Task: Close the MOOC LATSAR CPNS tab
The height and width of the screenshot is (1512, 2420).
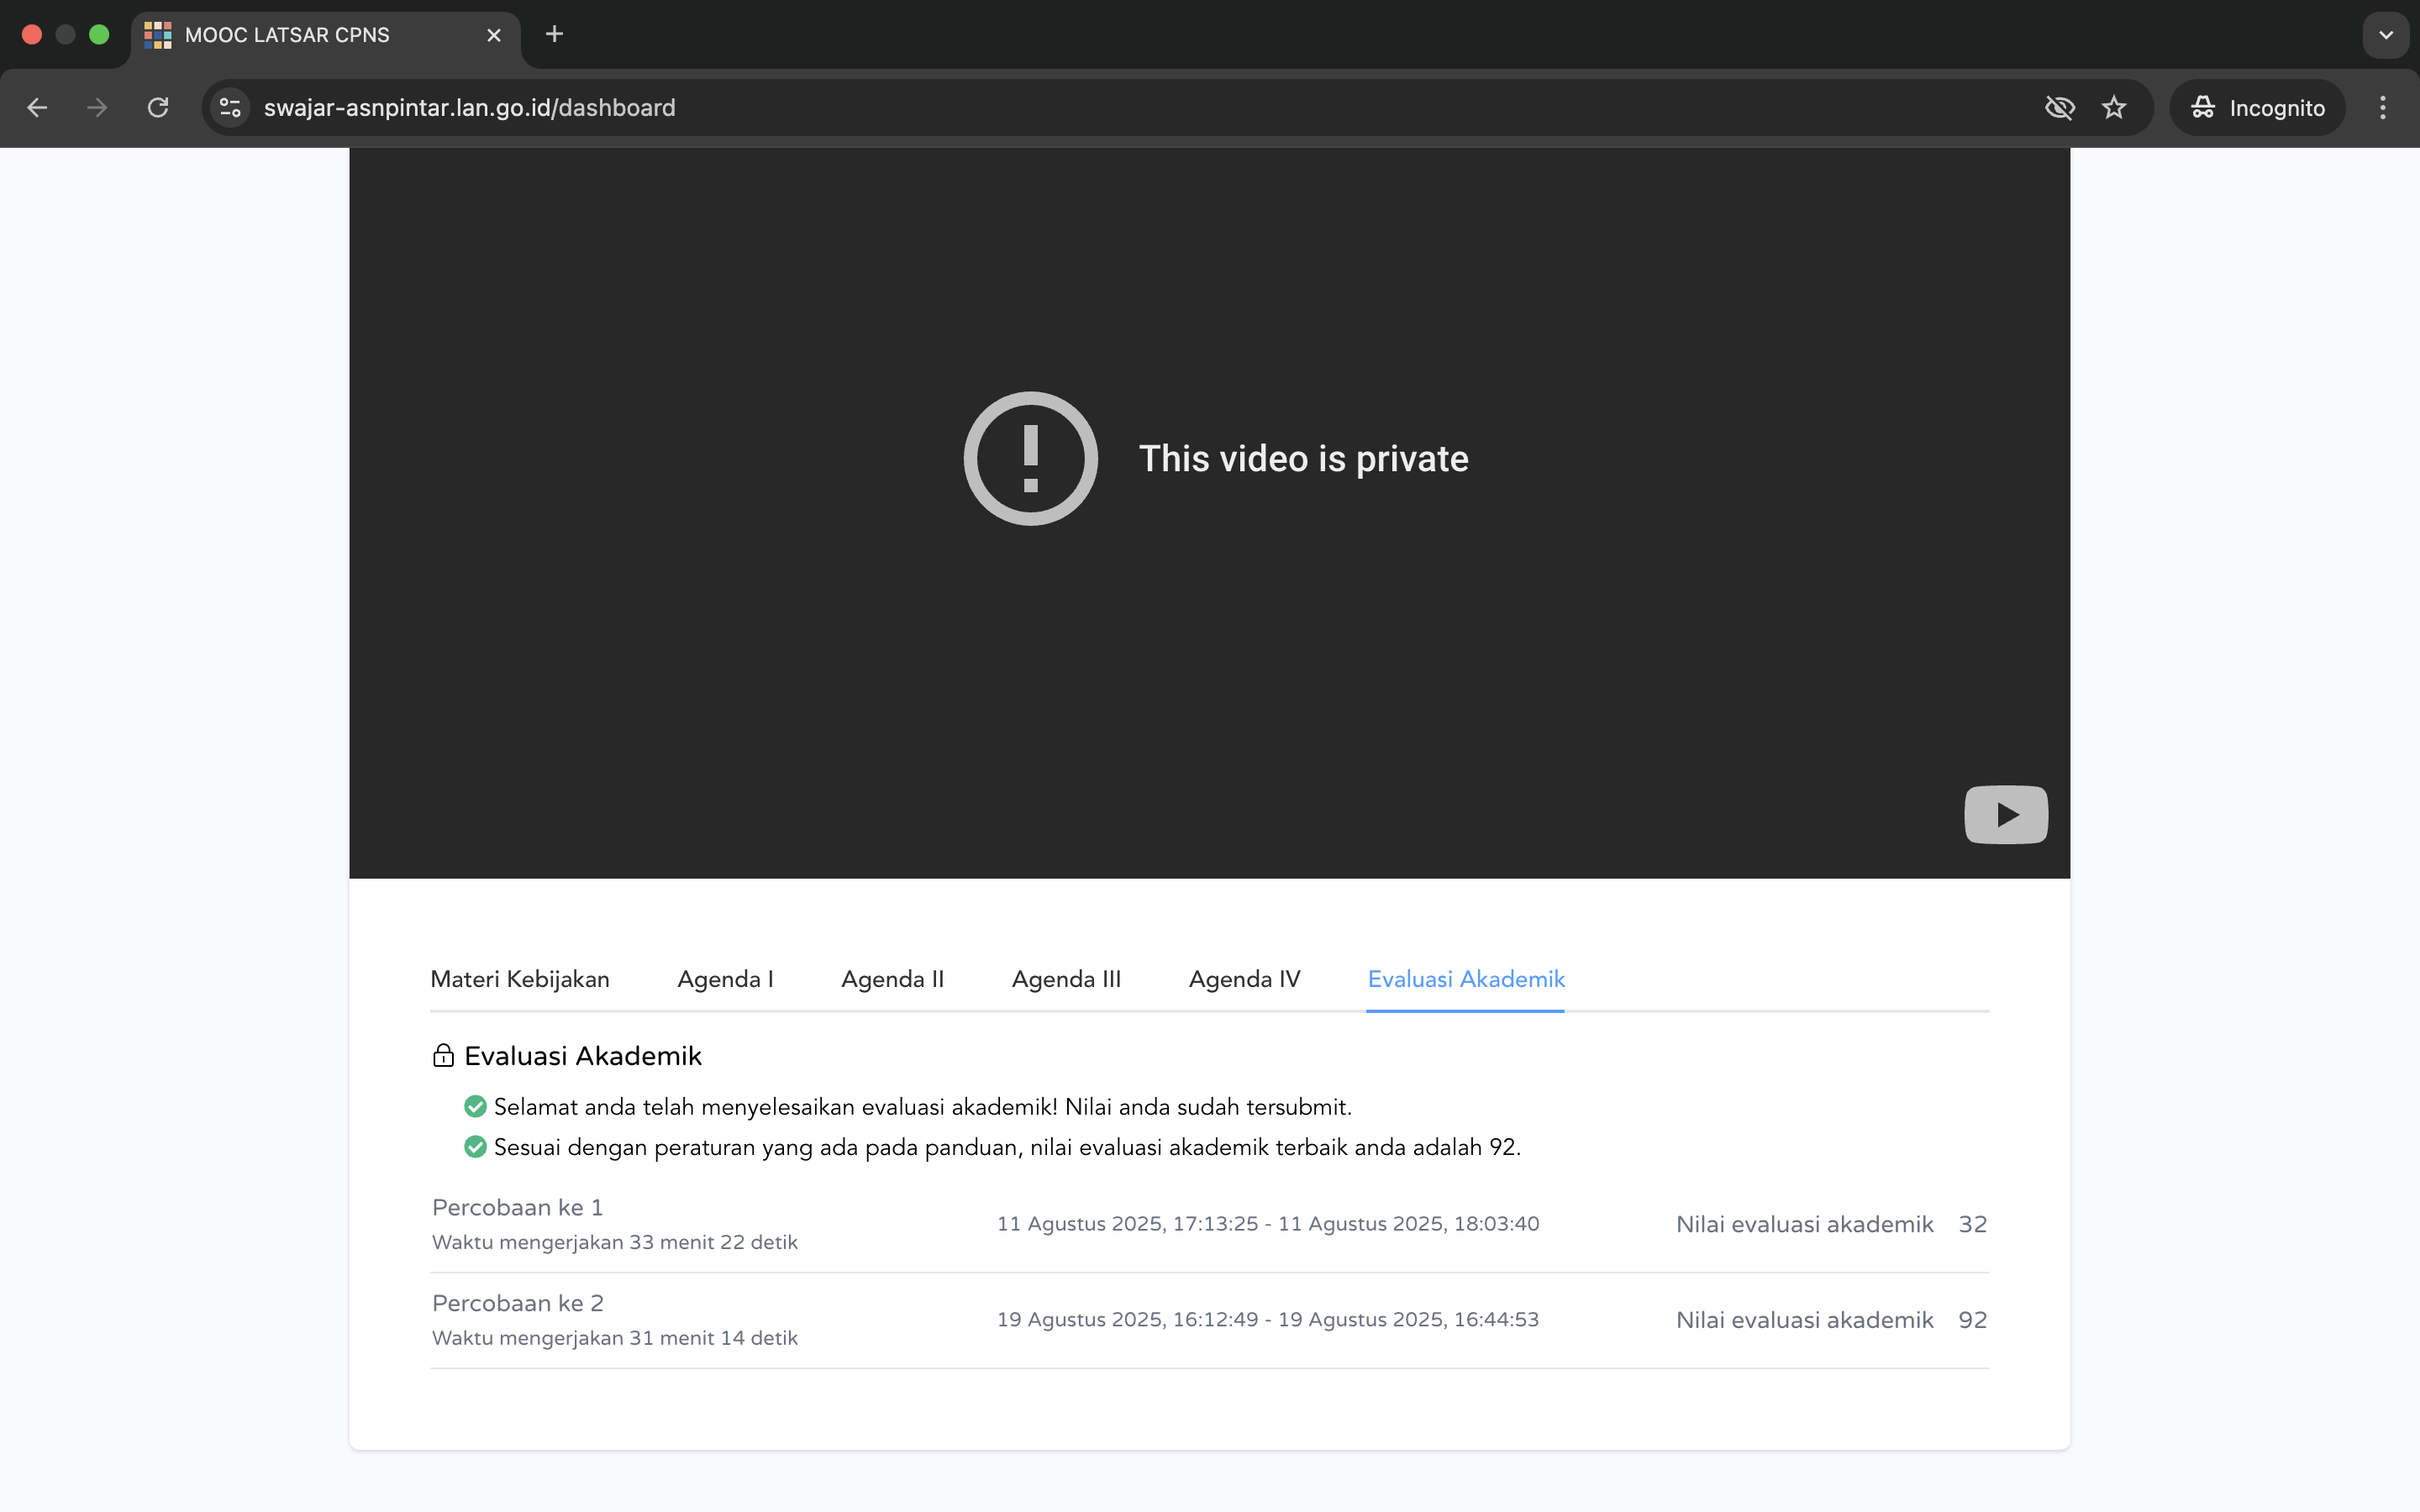Action: [x=493, y=35]
